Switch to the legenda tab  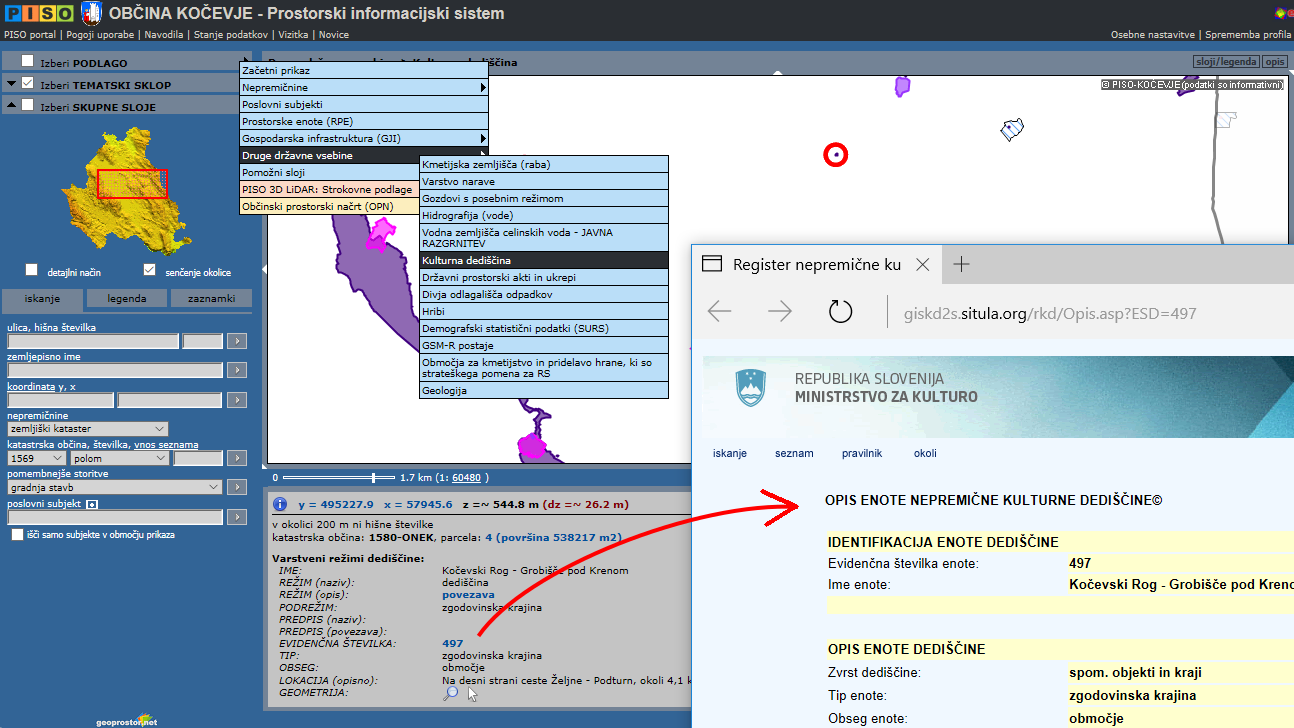[x=127, y=298]
